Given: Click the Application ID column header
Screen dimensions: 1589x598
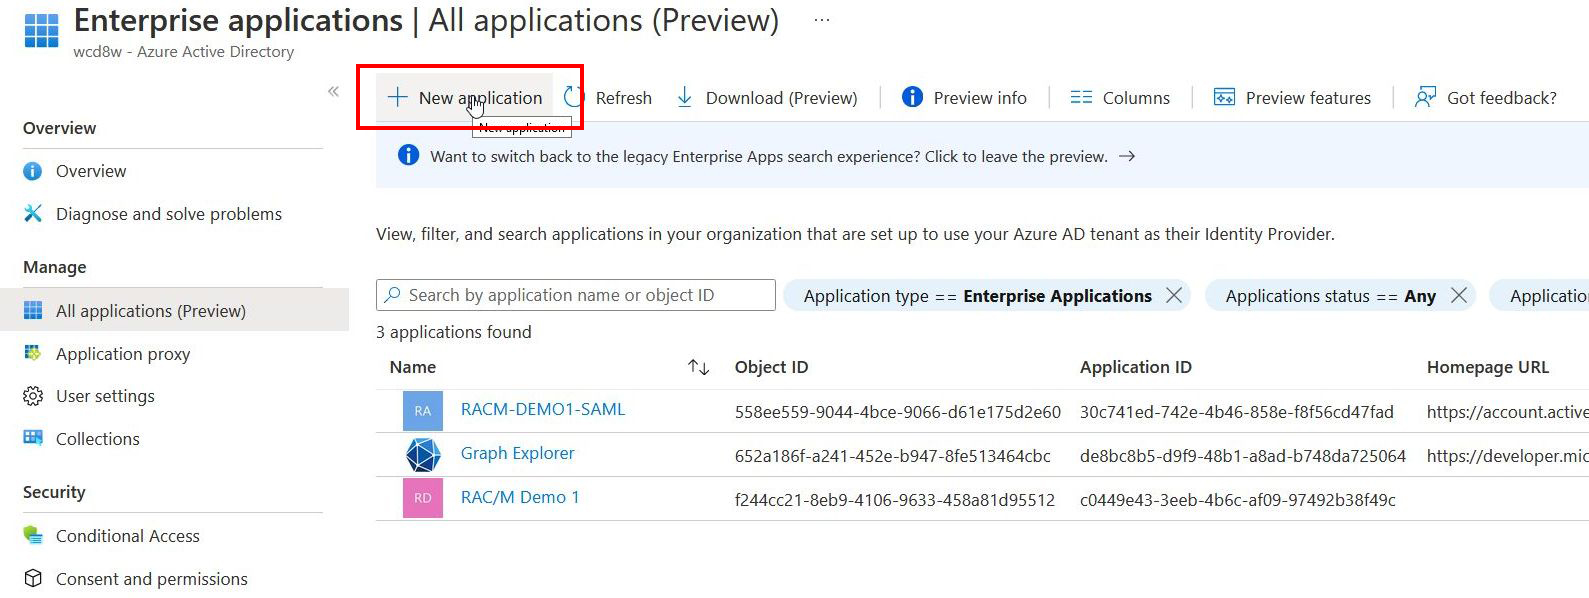Looking at the screenshot, I should click(1135, 367).
